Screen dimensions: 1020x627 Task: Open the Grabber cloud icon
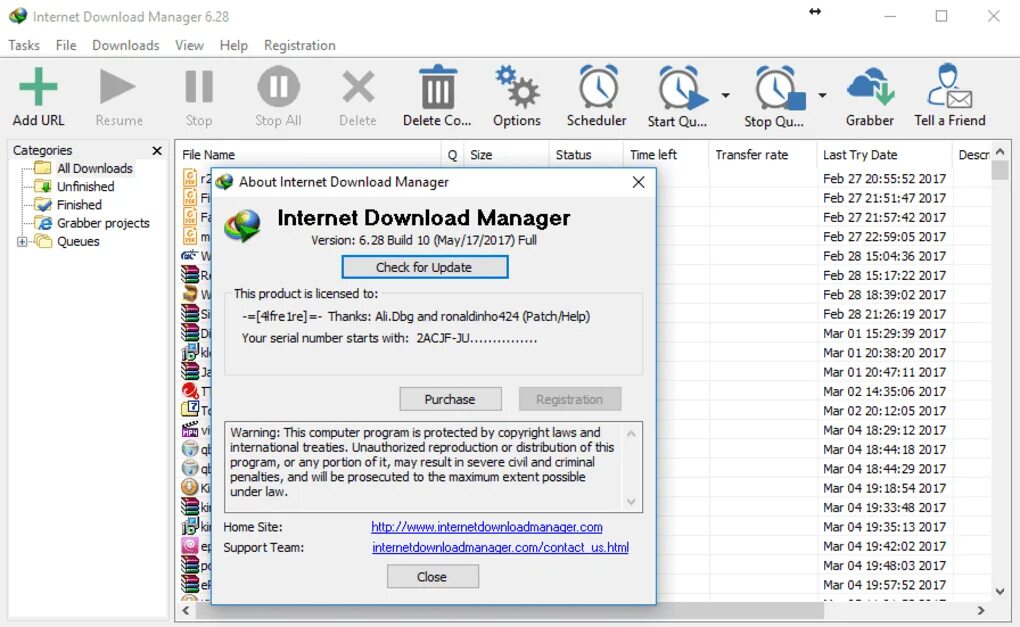tap(870, 87)
